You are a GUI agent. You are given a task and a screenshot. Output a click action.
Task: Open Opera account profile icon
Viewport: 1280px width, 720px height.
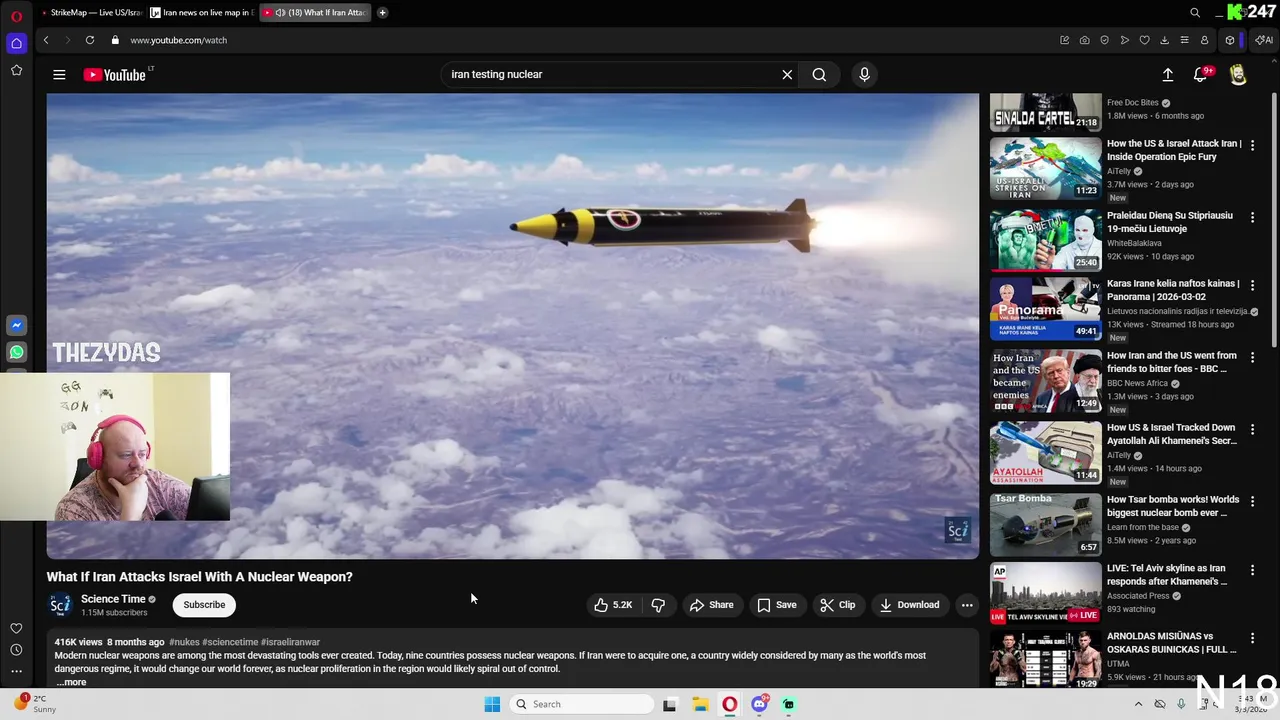click(1205, 40)
